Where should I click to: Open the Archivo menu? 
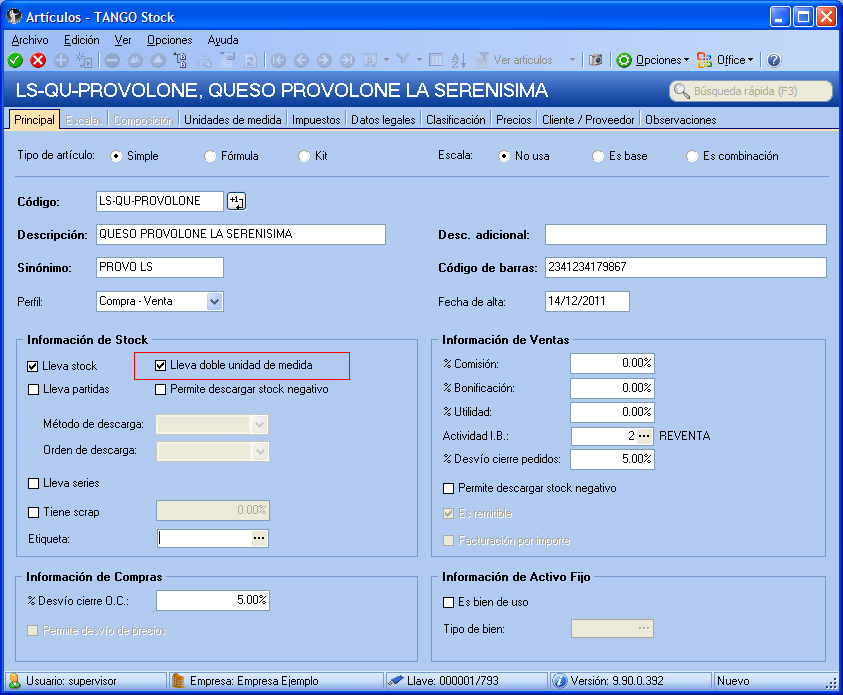pos(30,40)
